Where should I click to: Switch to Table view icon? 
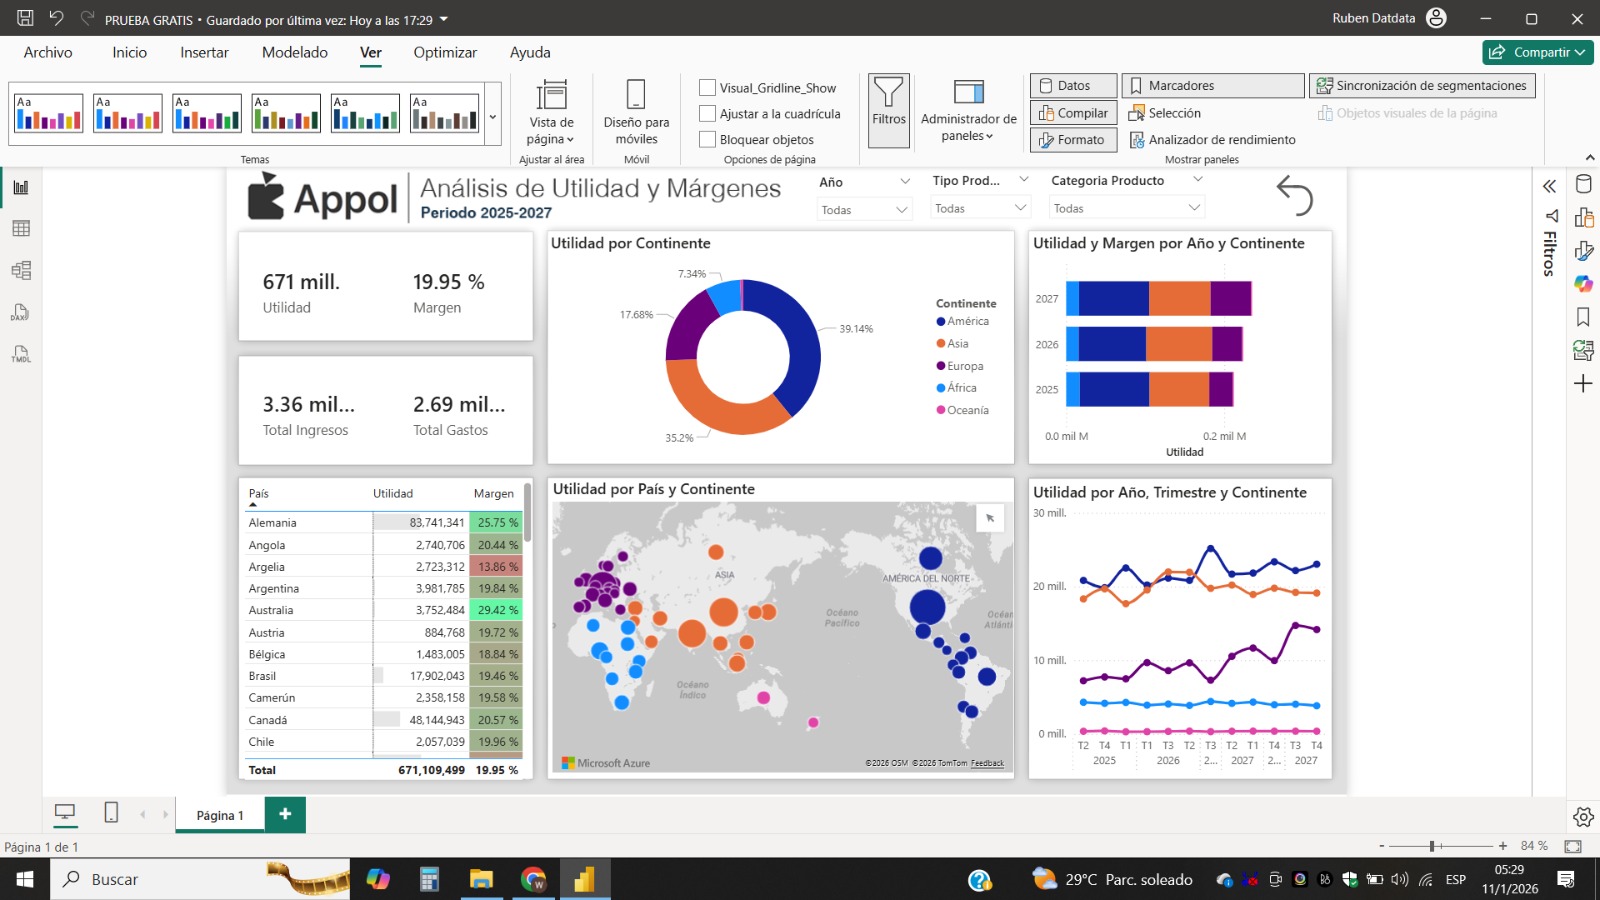21,229
